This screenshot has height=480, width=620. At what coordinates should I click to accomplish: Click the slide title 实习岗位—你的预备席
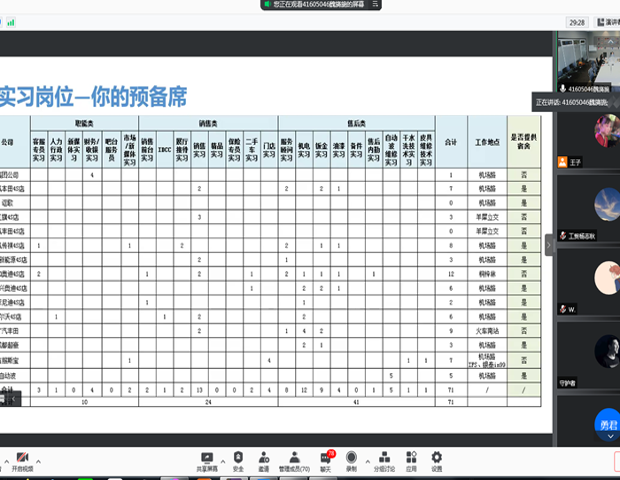point(92,97)
